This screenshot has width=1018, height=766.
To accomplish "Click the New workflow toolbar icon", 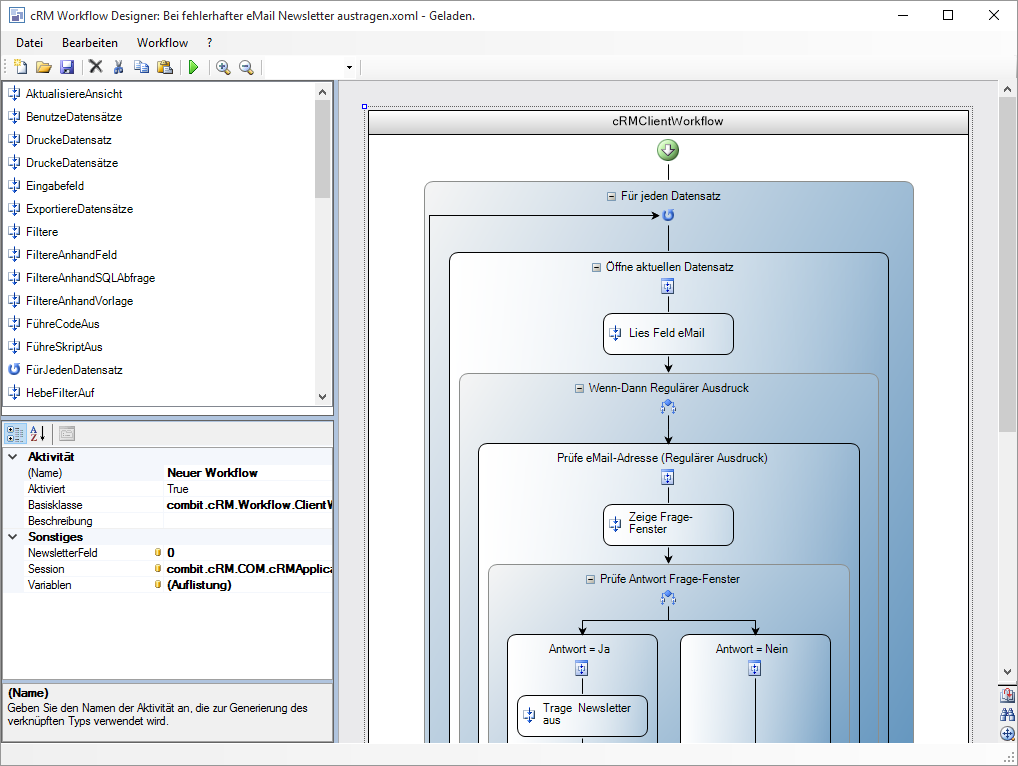I will [x=21, y=67].
